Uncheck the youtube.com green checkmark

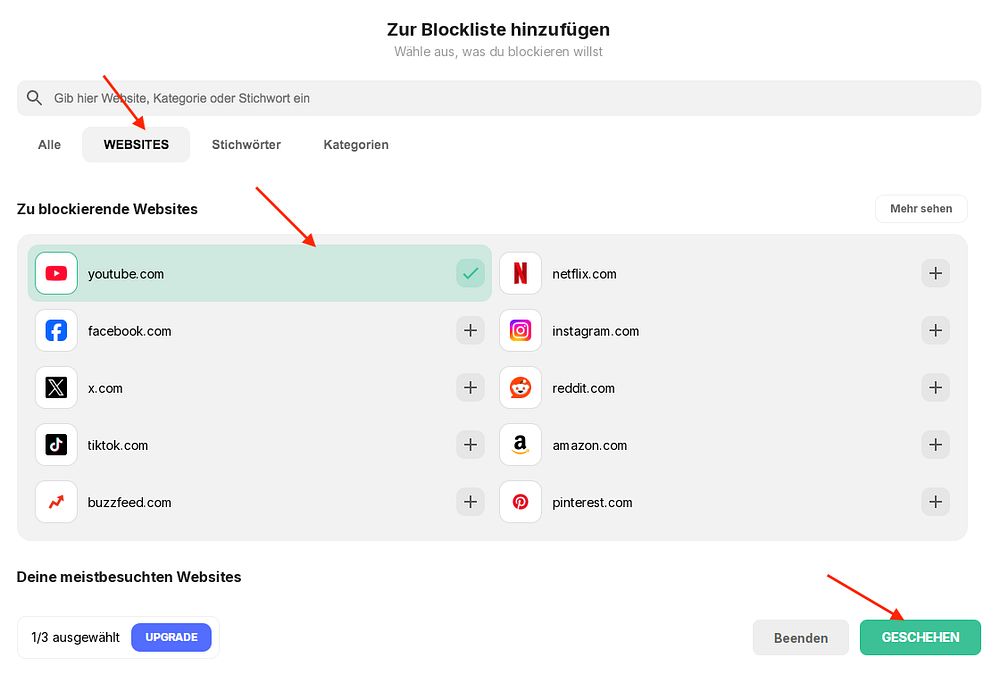tap(471, 274)
